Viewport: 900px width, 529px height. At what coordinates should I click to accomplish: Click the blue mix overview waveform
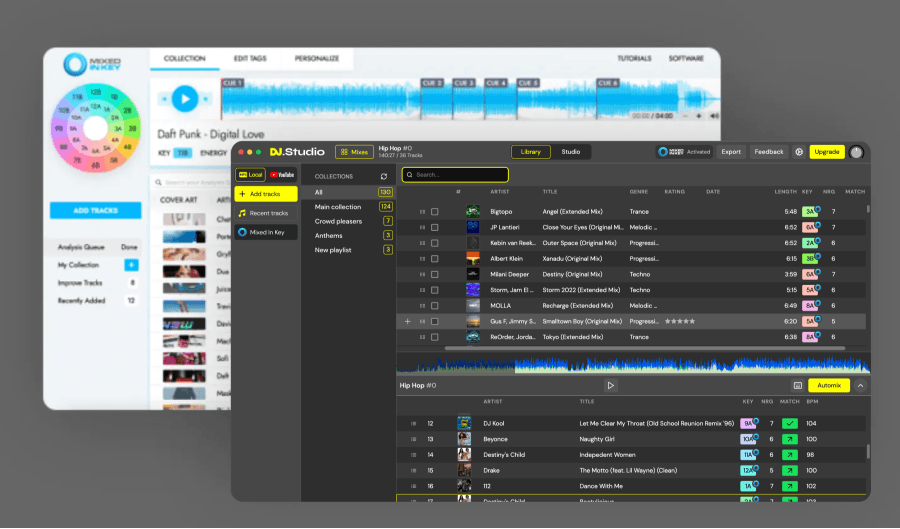click(634, 364)
